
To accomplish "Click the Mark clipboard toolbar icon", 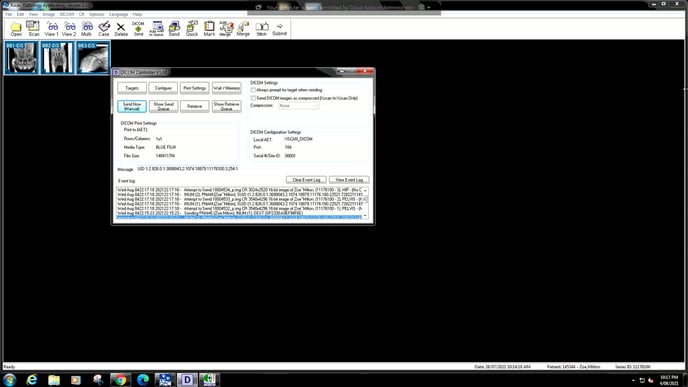I will [209, 29].
